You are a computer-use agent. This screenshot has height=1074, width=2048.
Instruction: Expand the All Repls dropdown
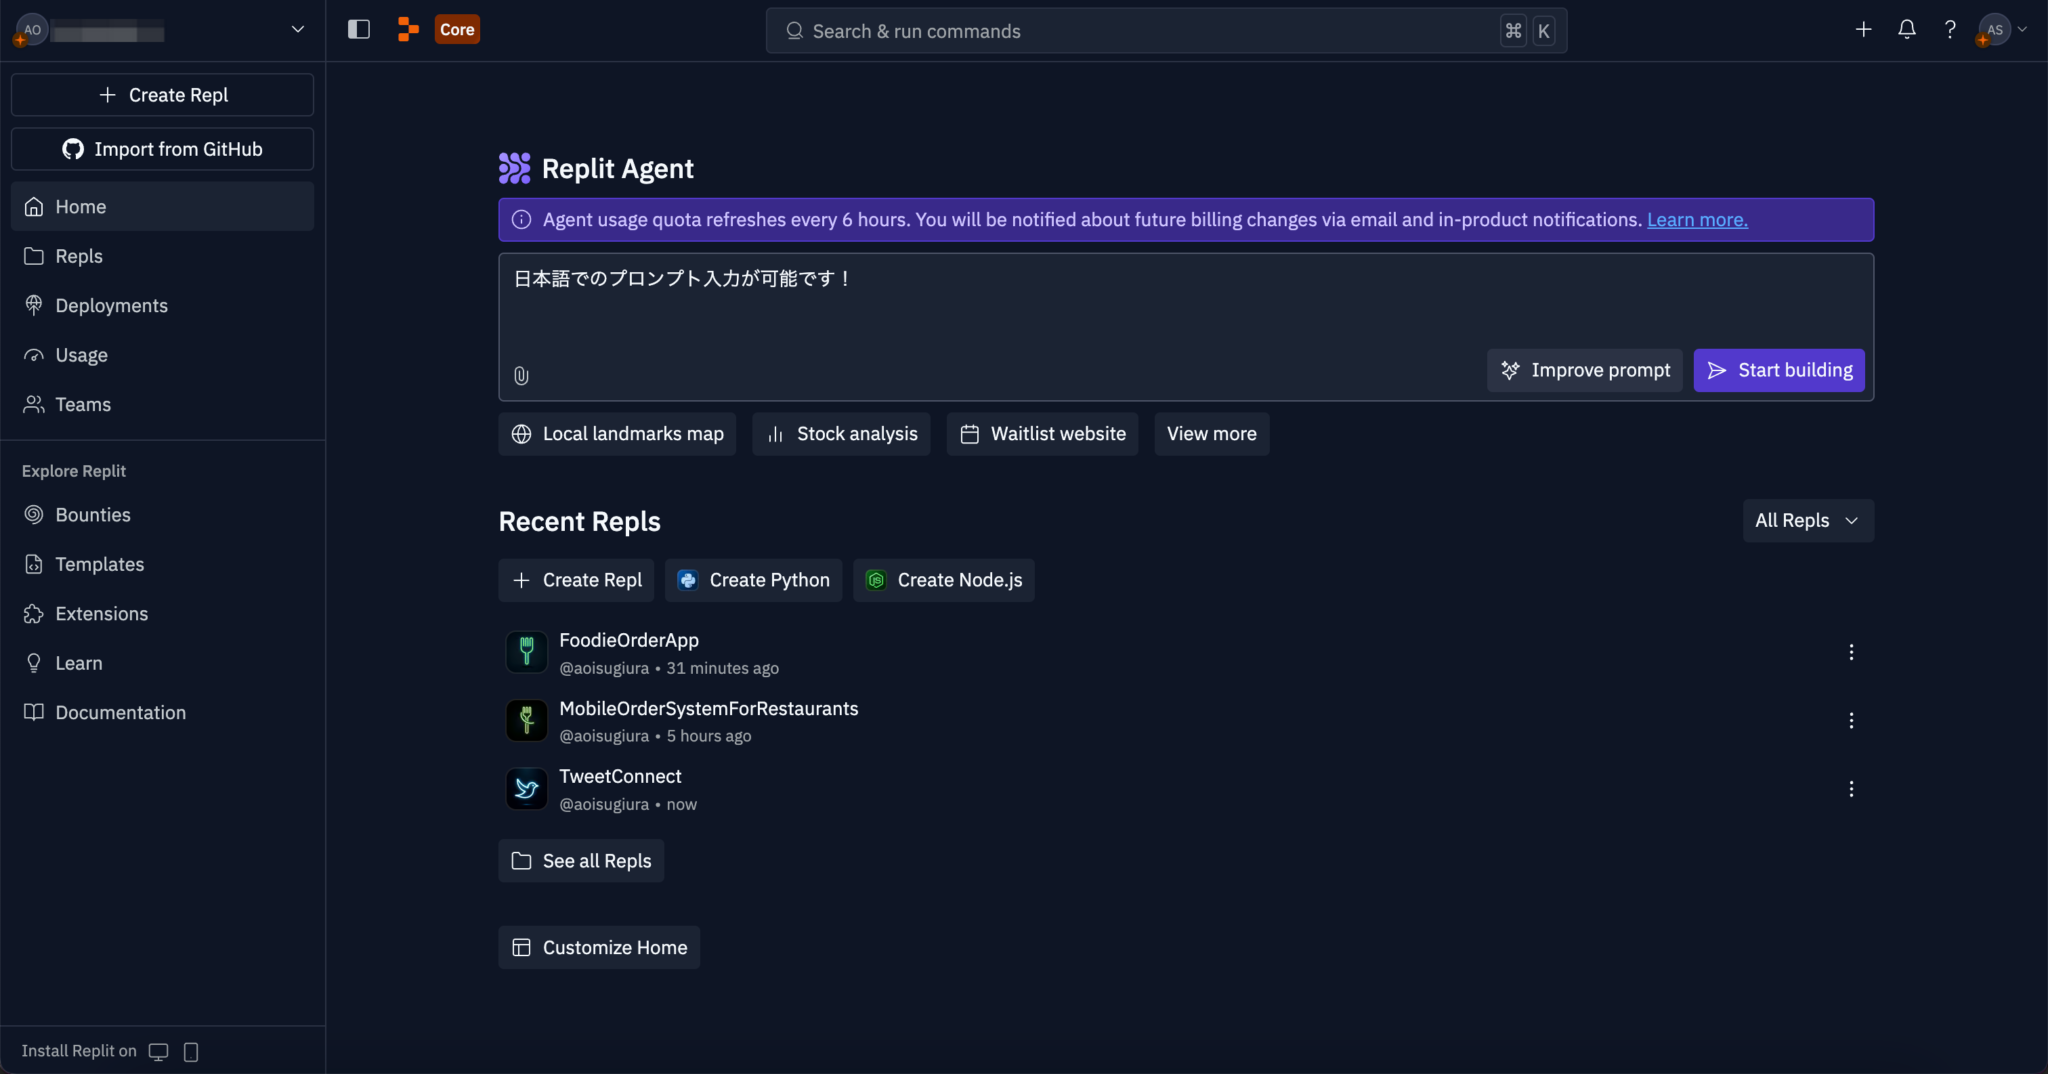pyautogui.click(x=1807, y=521)
